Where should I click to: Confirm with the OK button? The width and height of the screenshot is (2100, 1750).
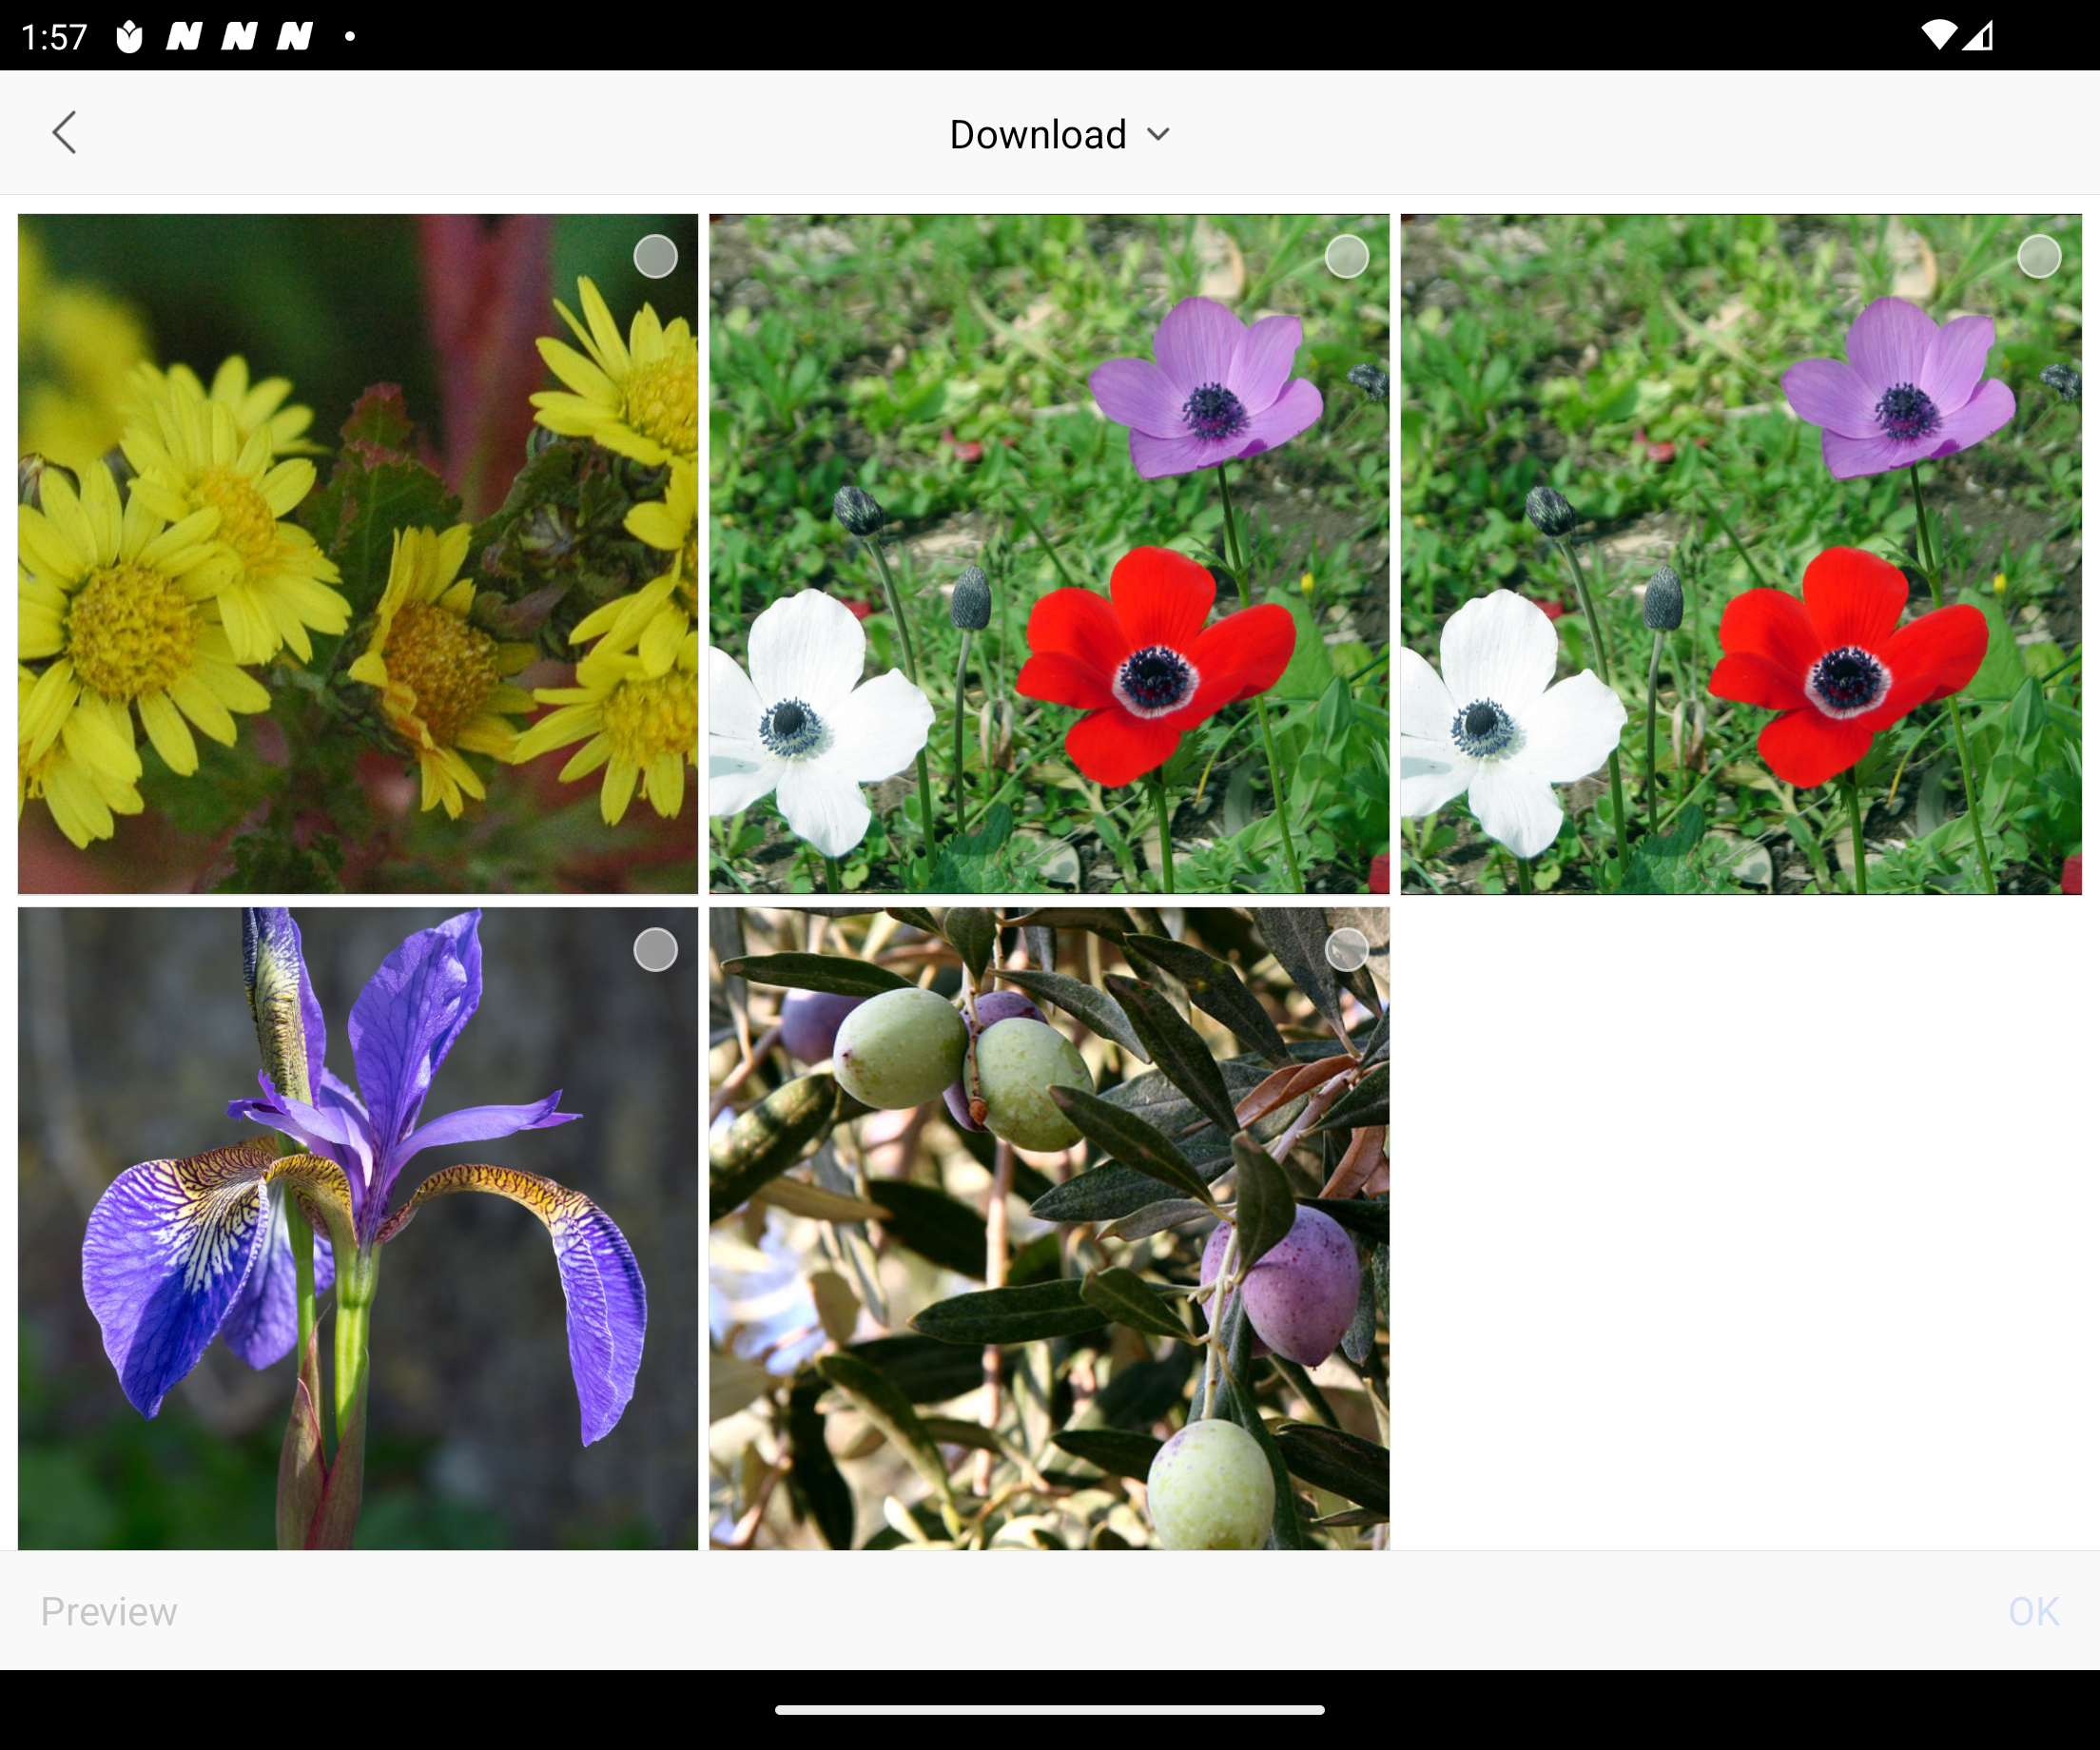tap(2032, 1611)
